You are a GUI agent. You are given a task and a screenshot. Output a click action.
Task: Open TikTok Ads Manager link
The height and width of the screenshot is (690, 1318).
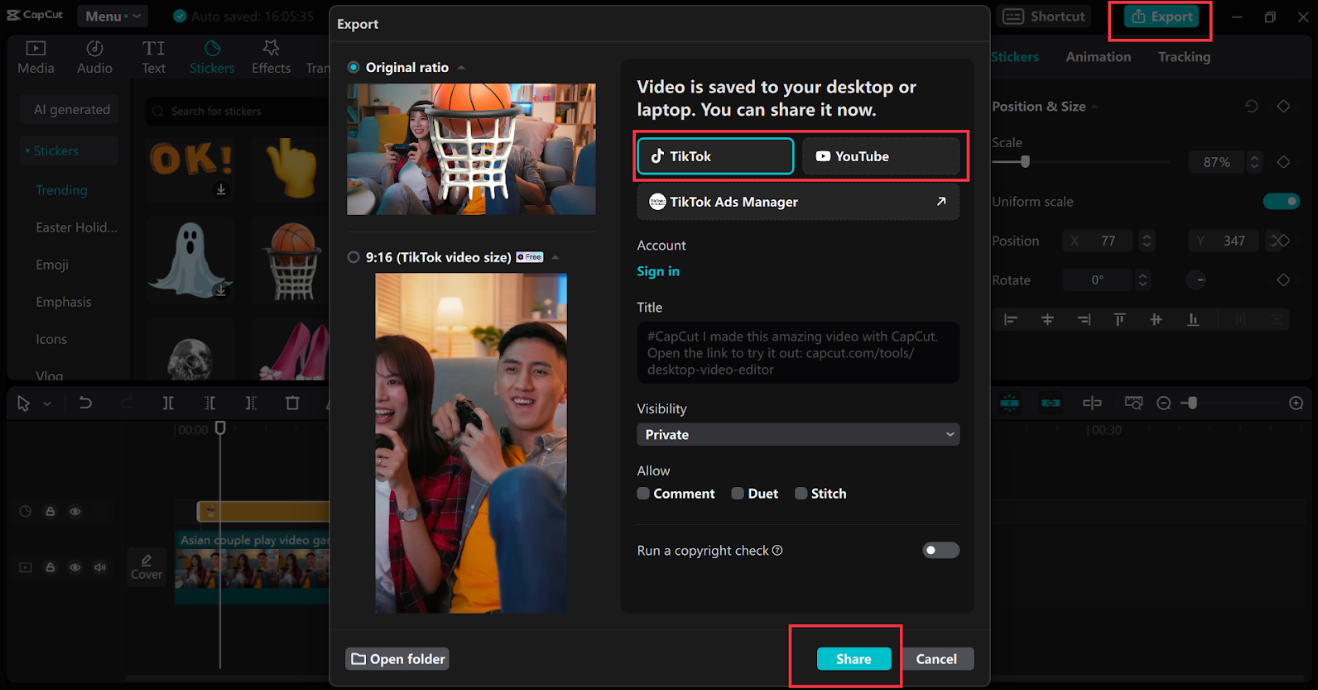pyautogui.click(x=798, y=202)
